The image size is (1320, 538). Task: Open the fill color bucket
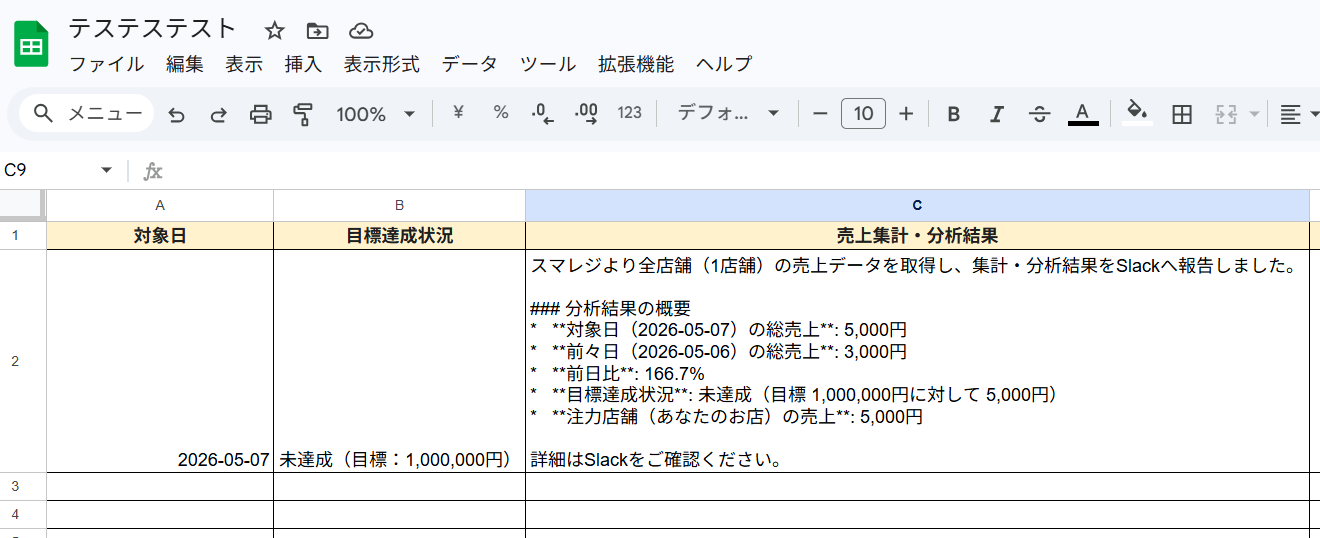[x=1137, y=113]
